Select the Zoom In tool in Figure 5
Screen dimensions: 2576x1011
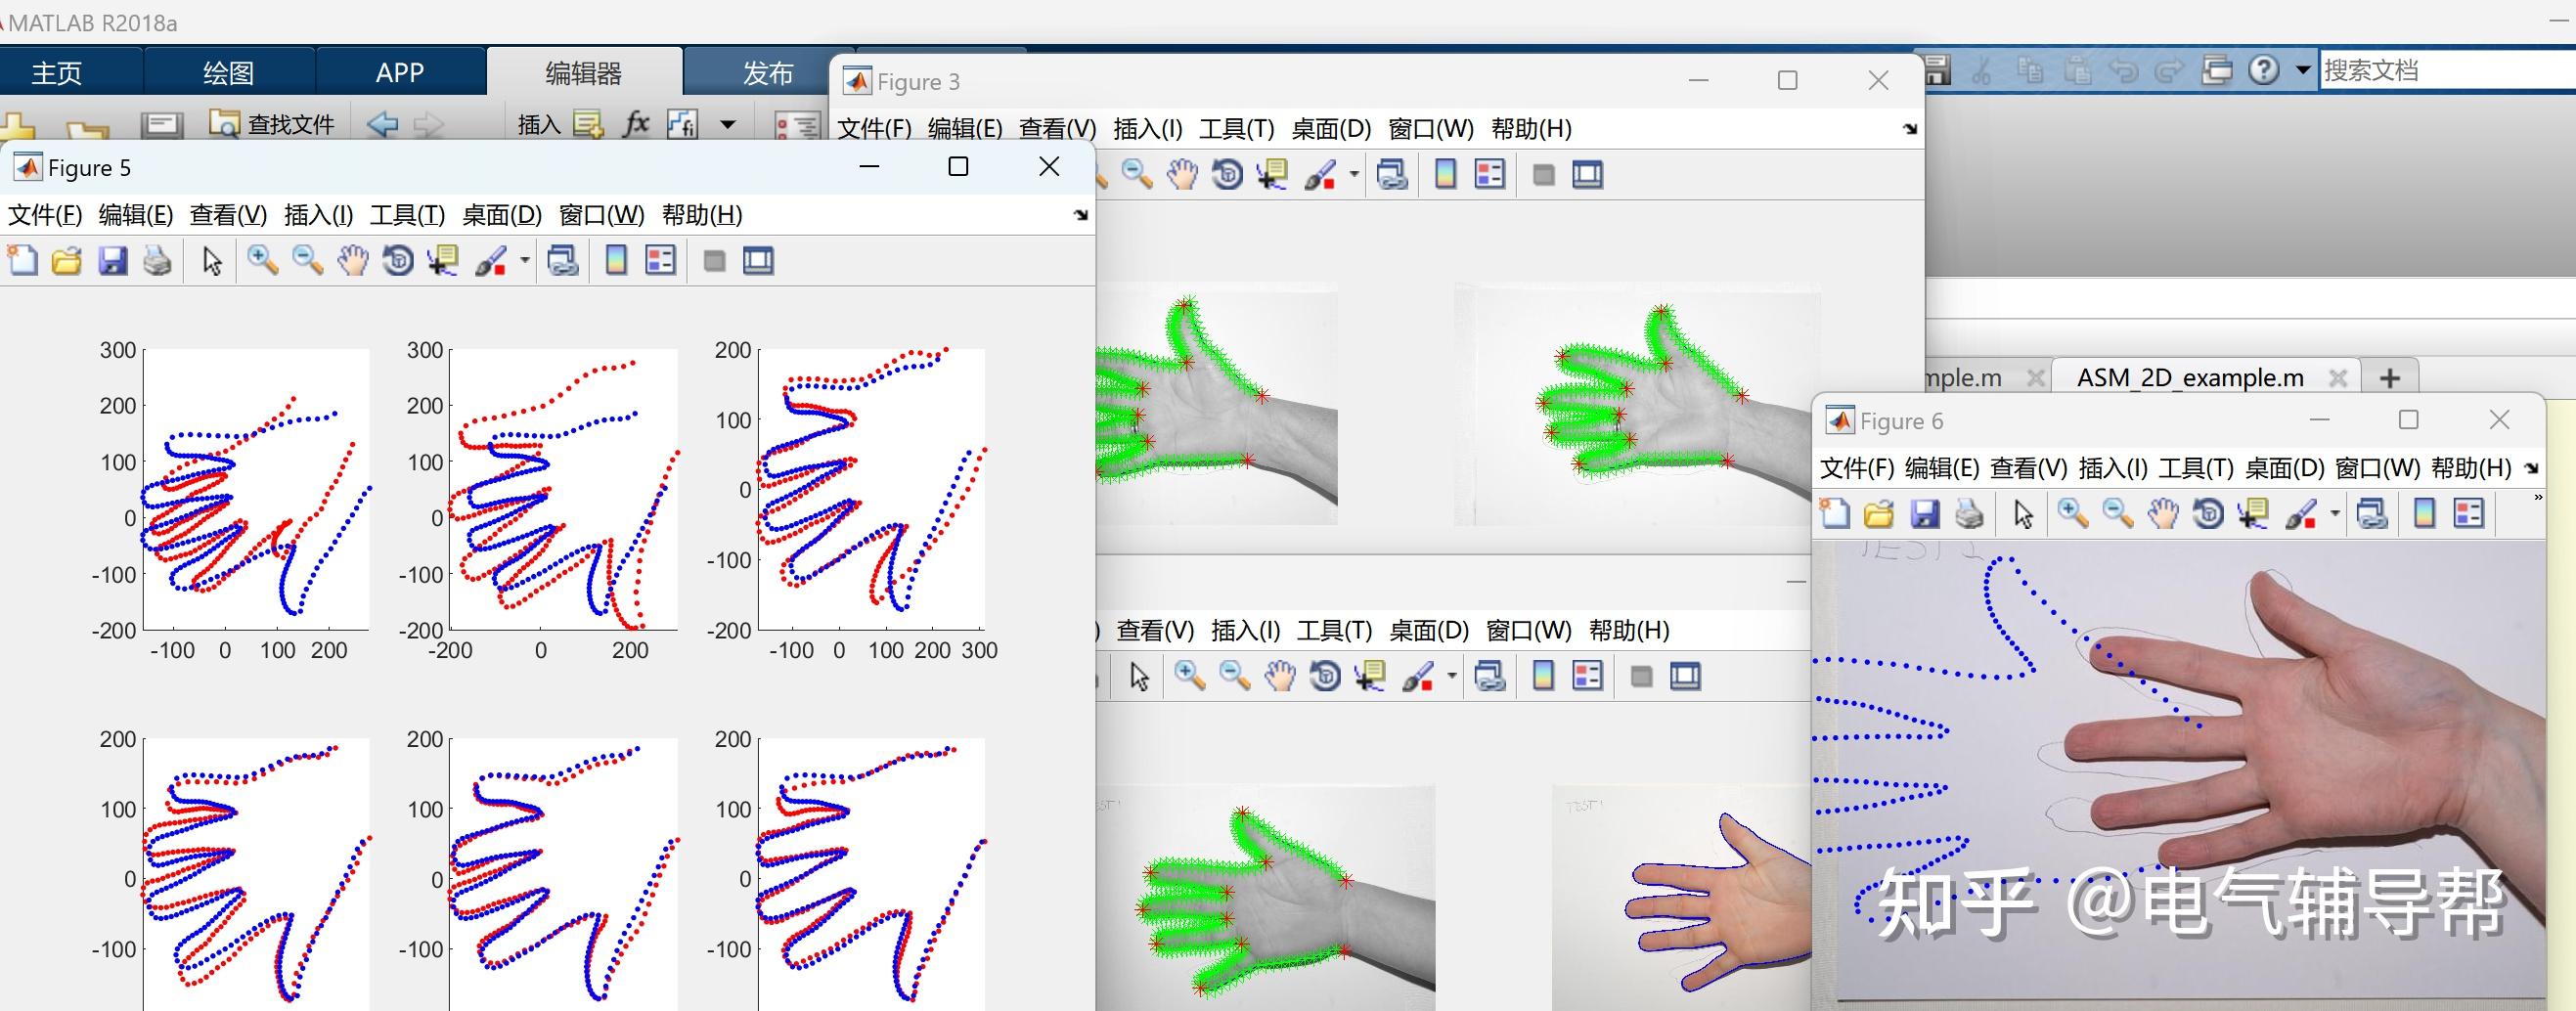(x=263, y=260)
